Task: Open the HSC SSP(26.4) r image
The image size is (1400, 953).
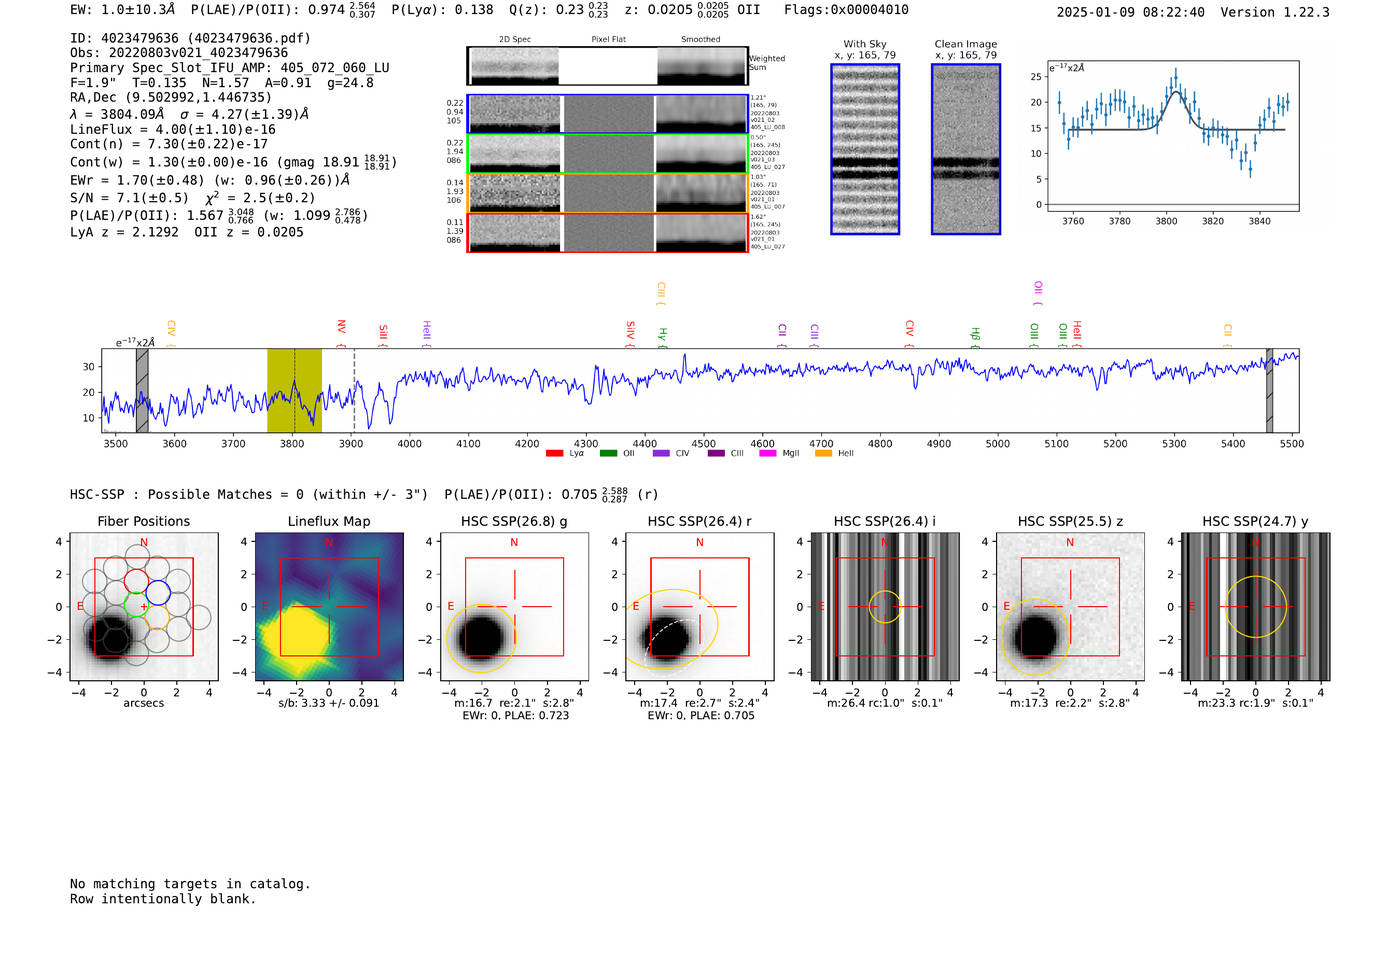Action: click(699, 606)
